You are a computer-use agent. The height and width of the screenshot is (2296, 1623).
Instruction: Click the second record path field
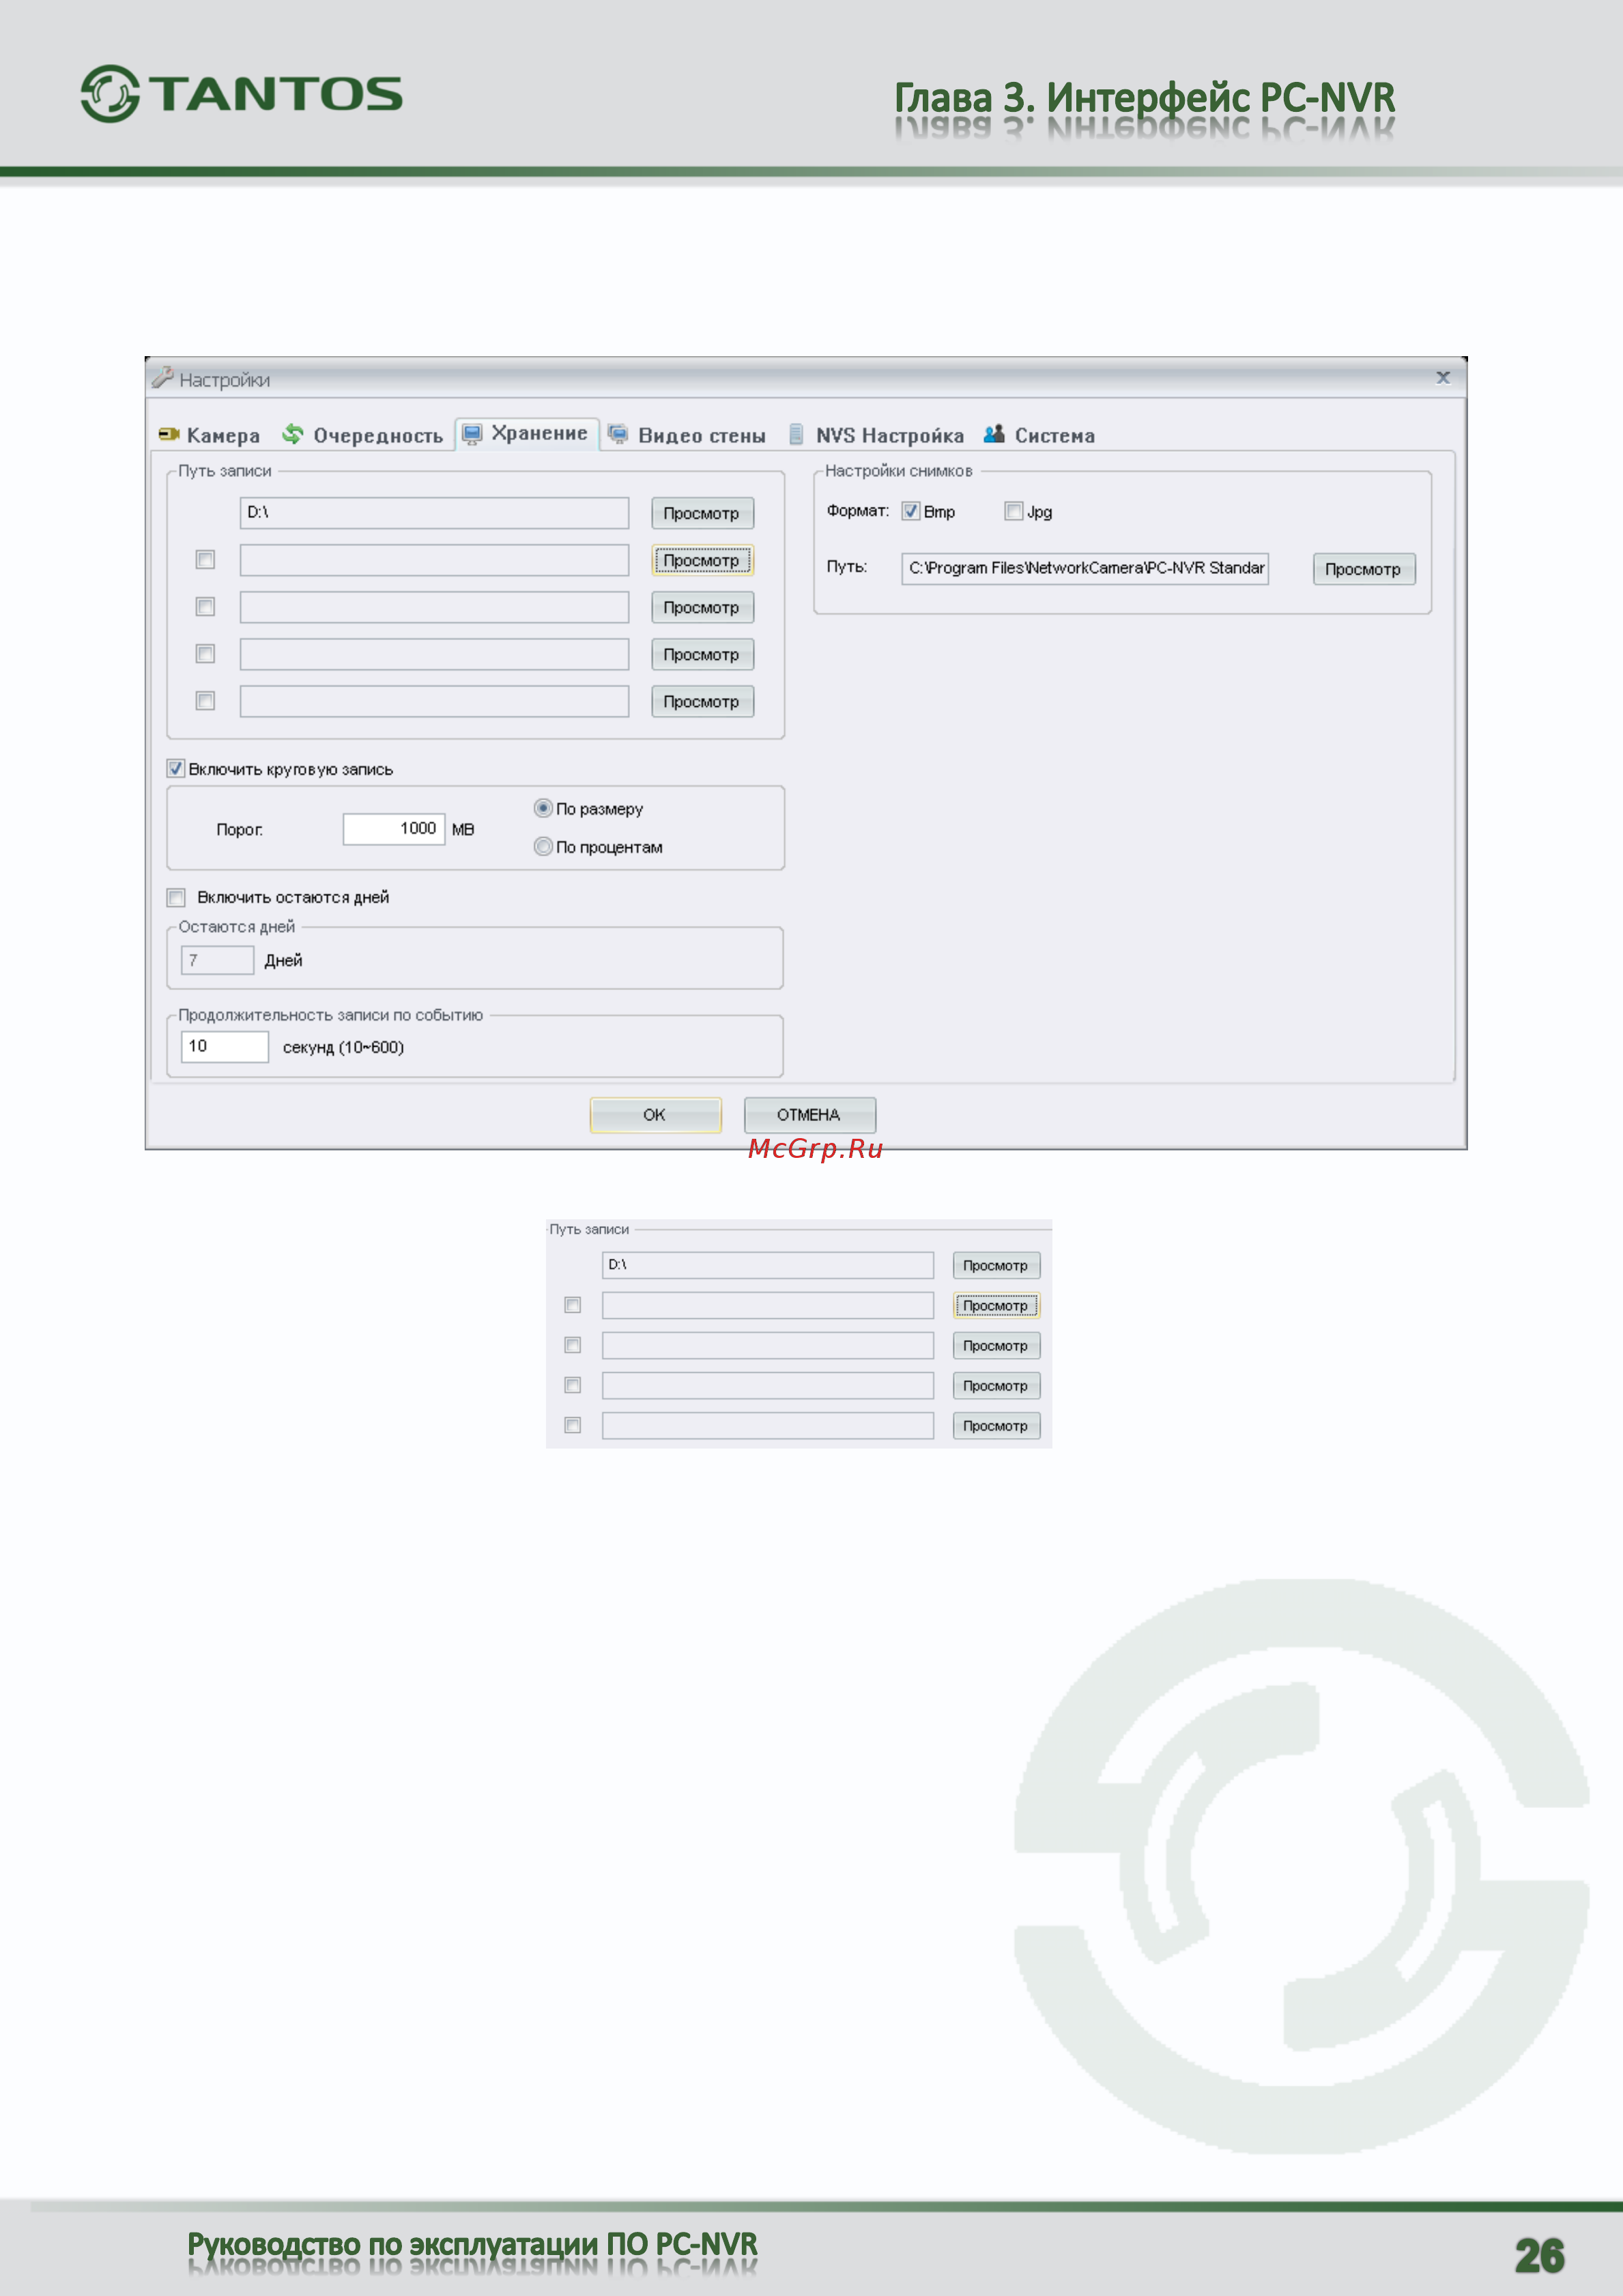434,560
